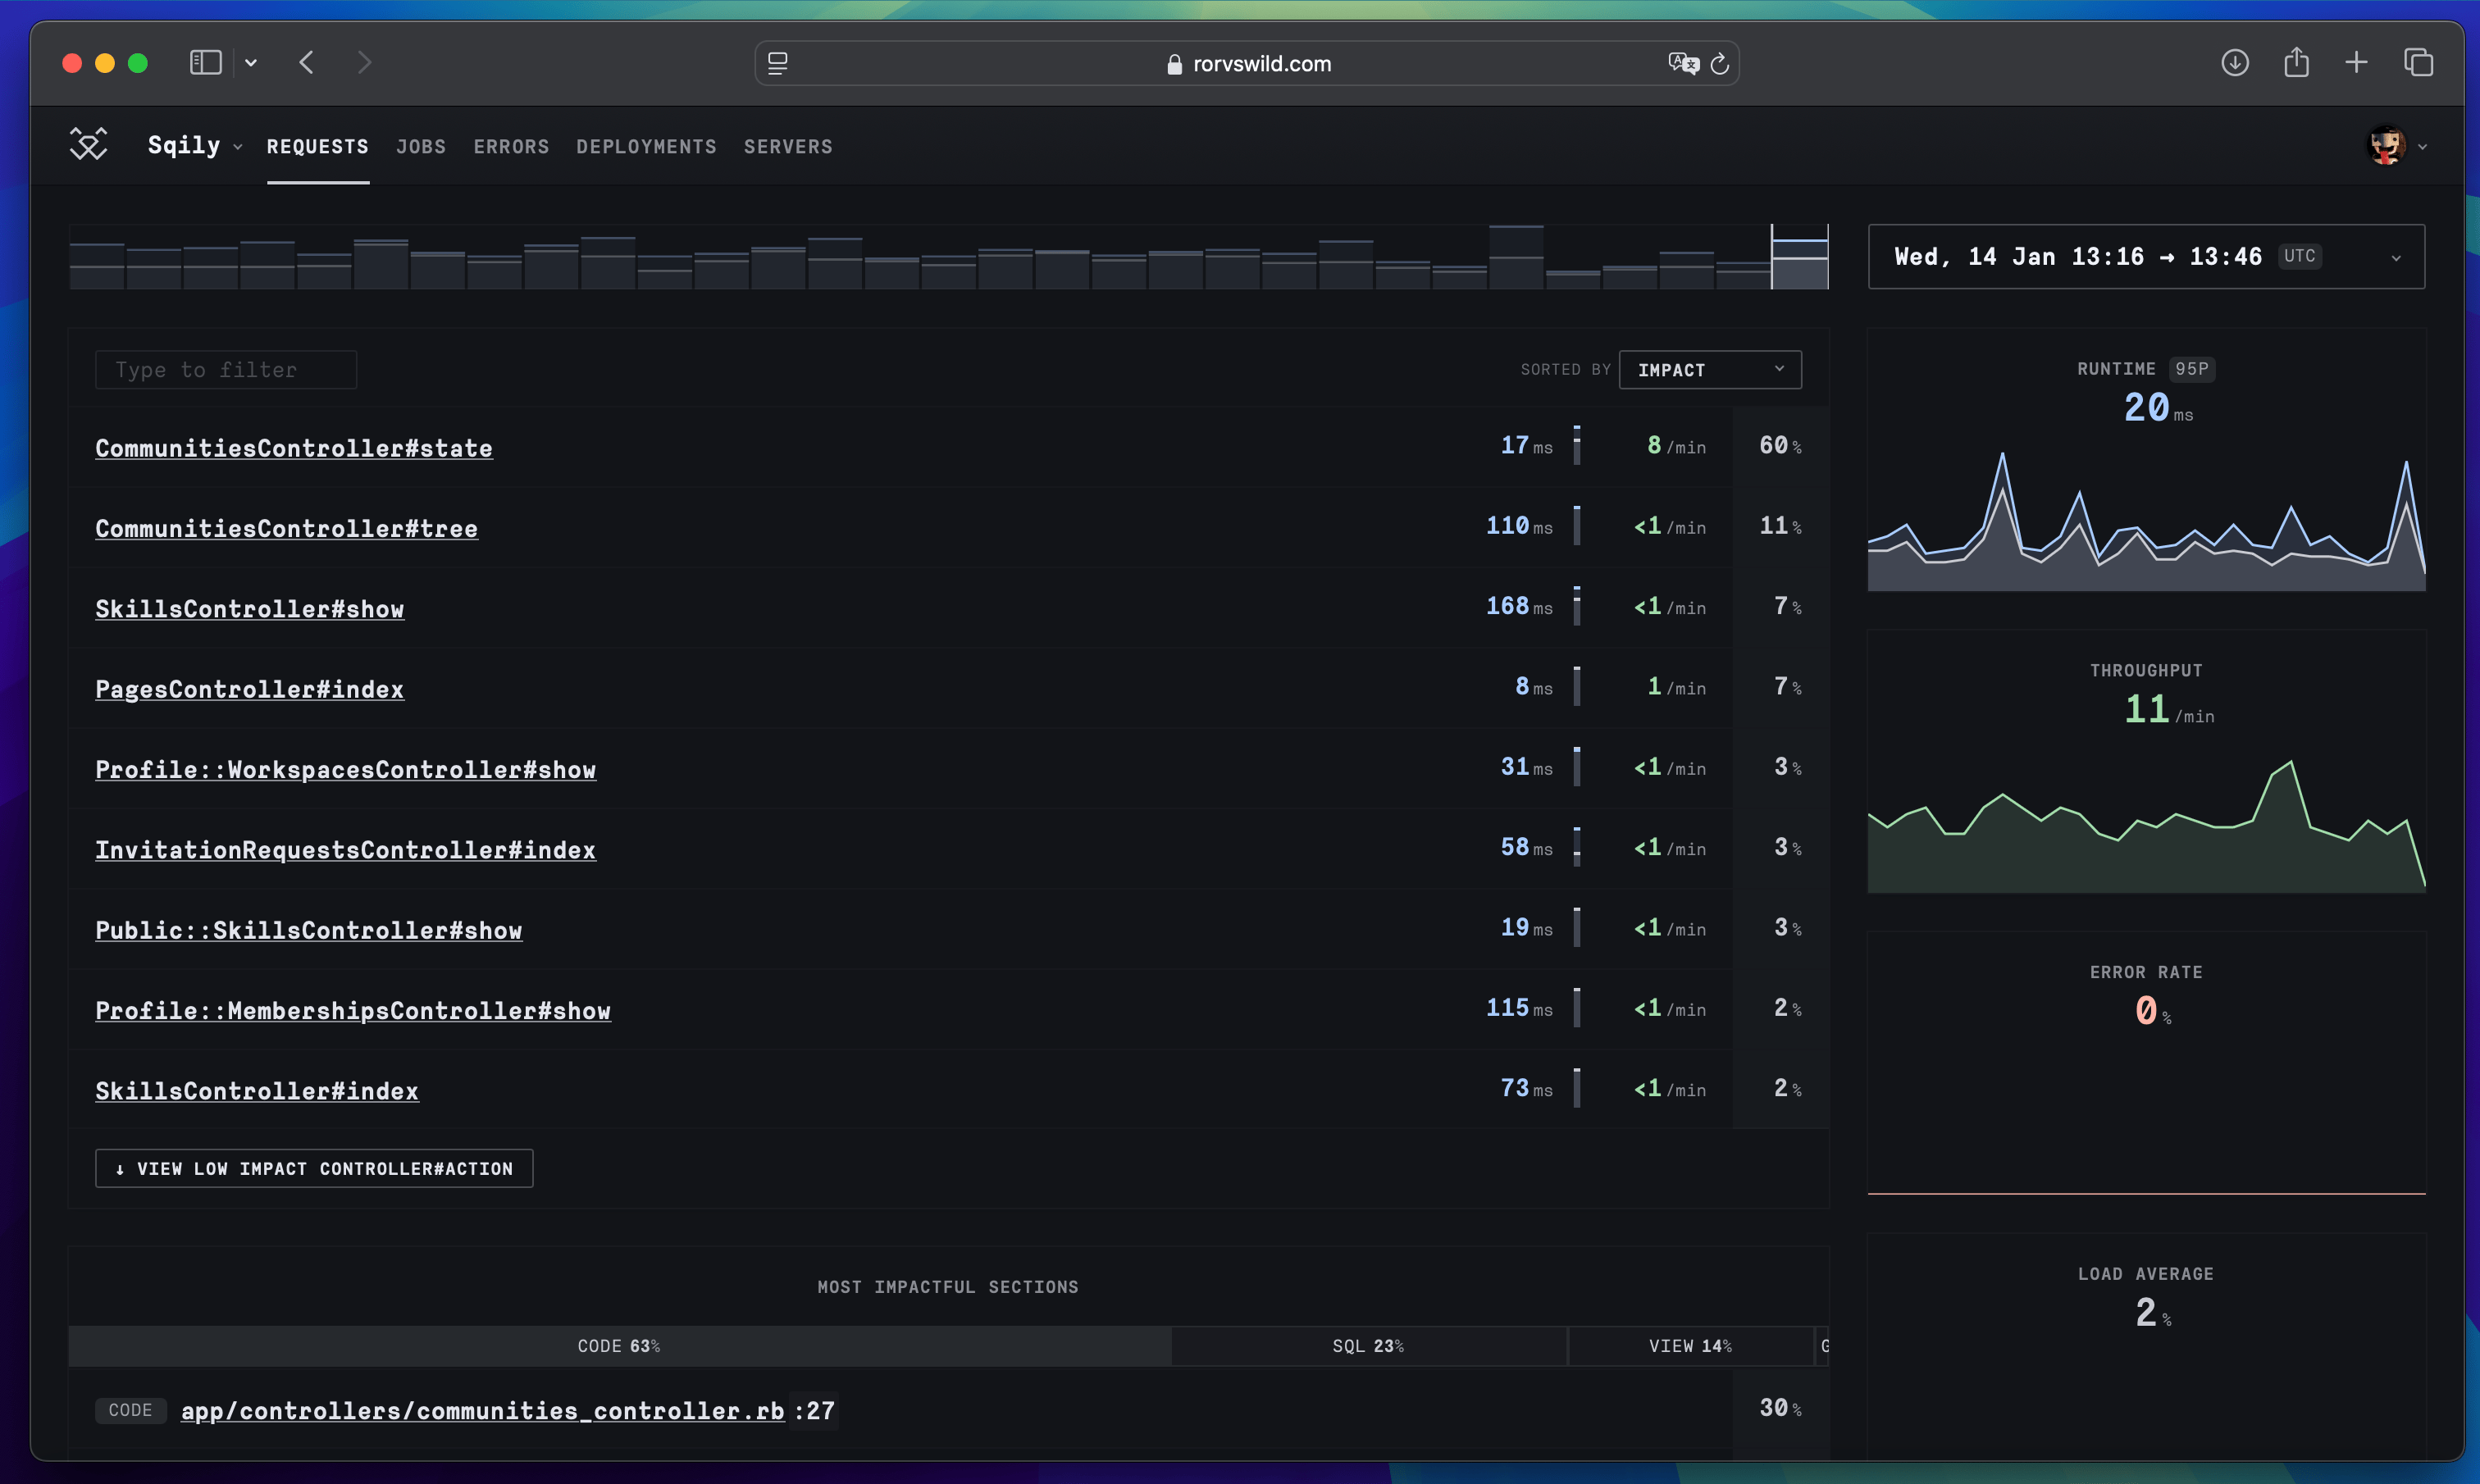Image resolution: width=2480 pixels, height=1484 pixels.
Task: Click the Share icon in Safari toolbar
Action: pyautogui.click(x=2297, y=62)
